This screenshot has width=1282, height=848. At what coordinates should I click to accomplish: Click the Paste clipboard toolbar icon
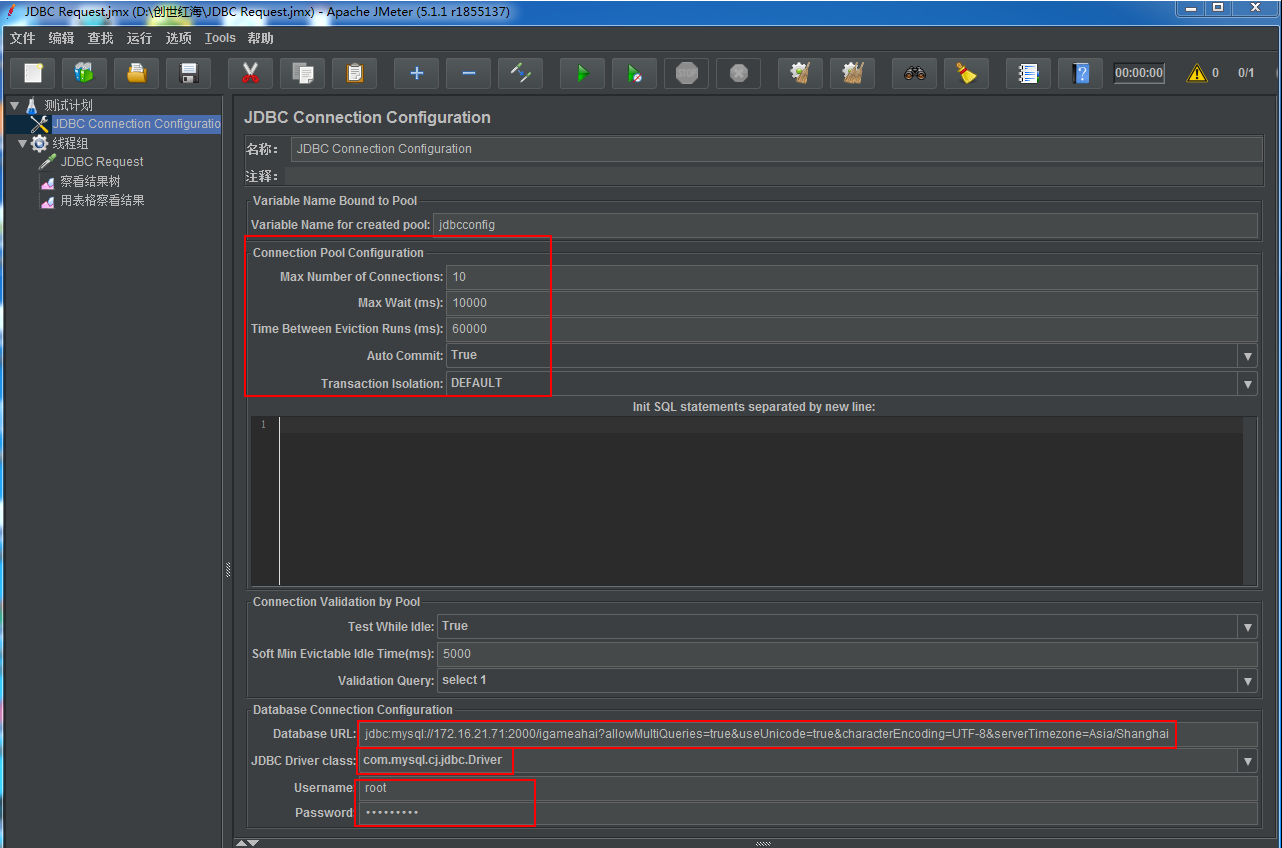pyautogui.click(x=355, y=73)
